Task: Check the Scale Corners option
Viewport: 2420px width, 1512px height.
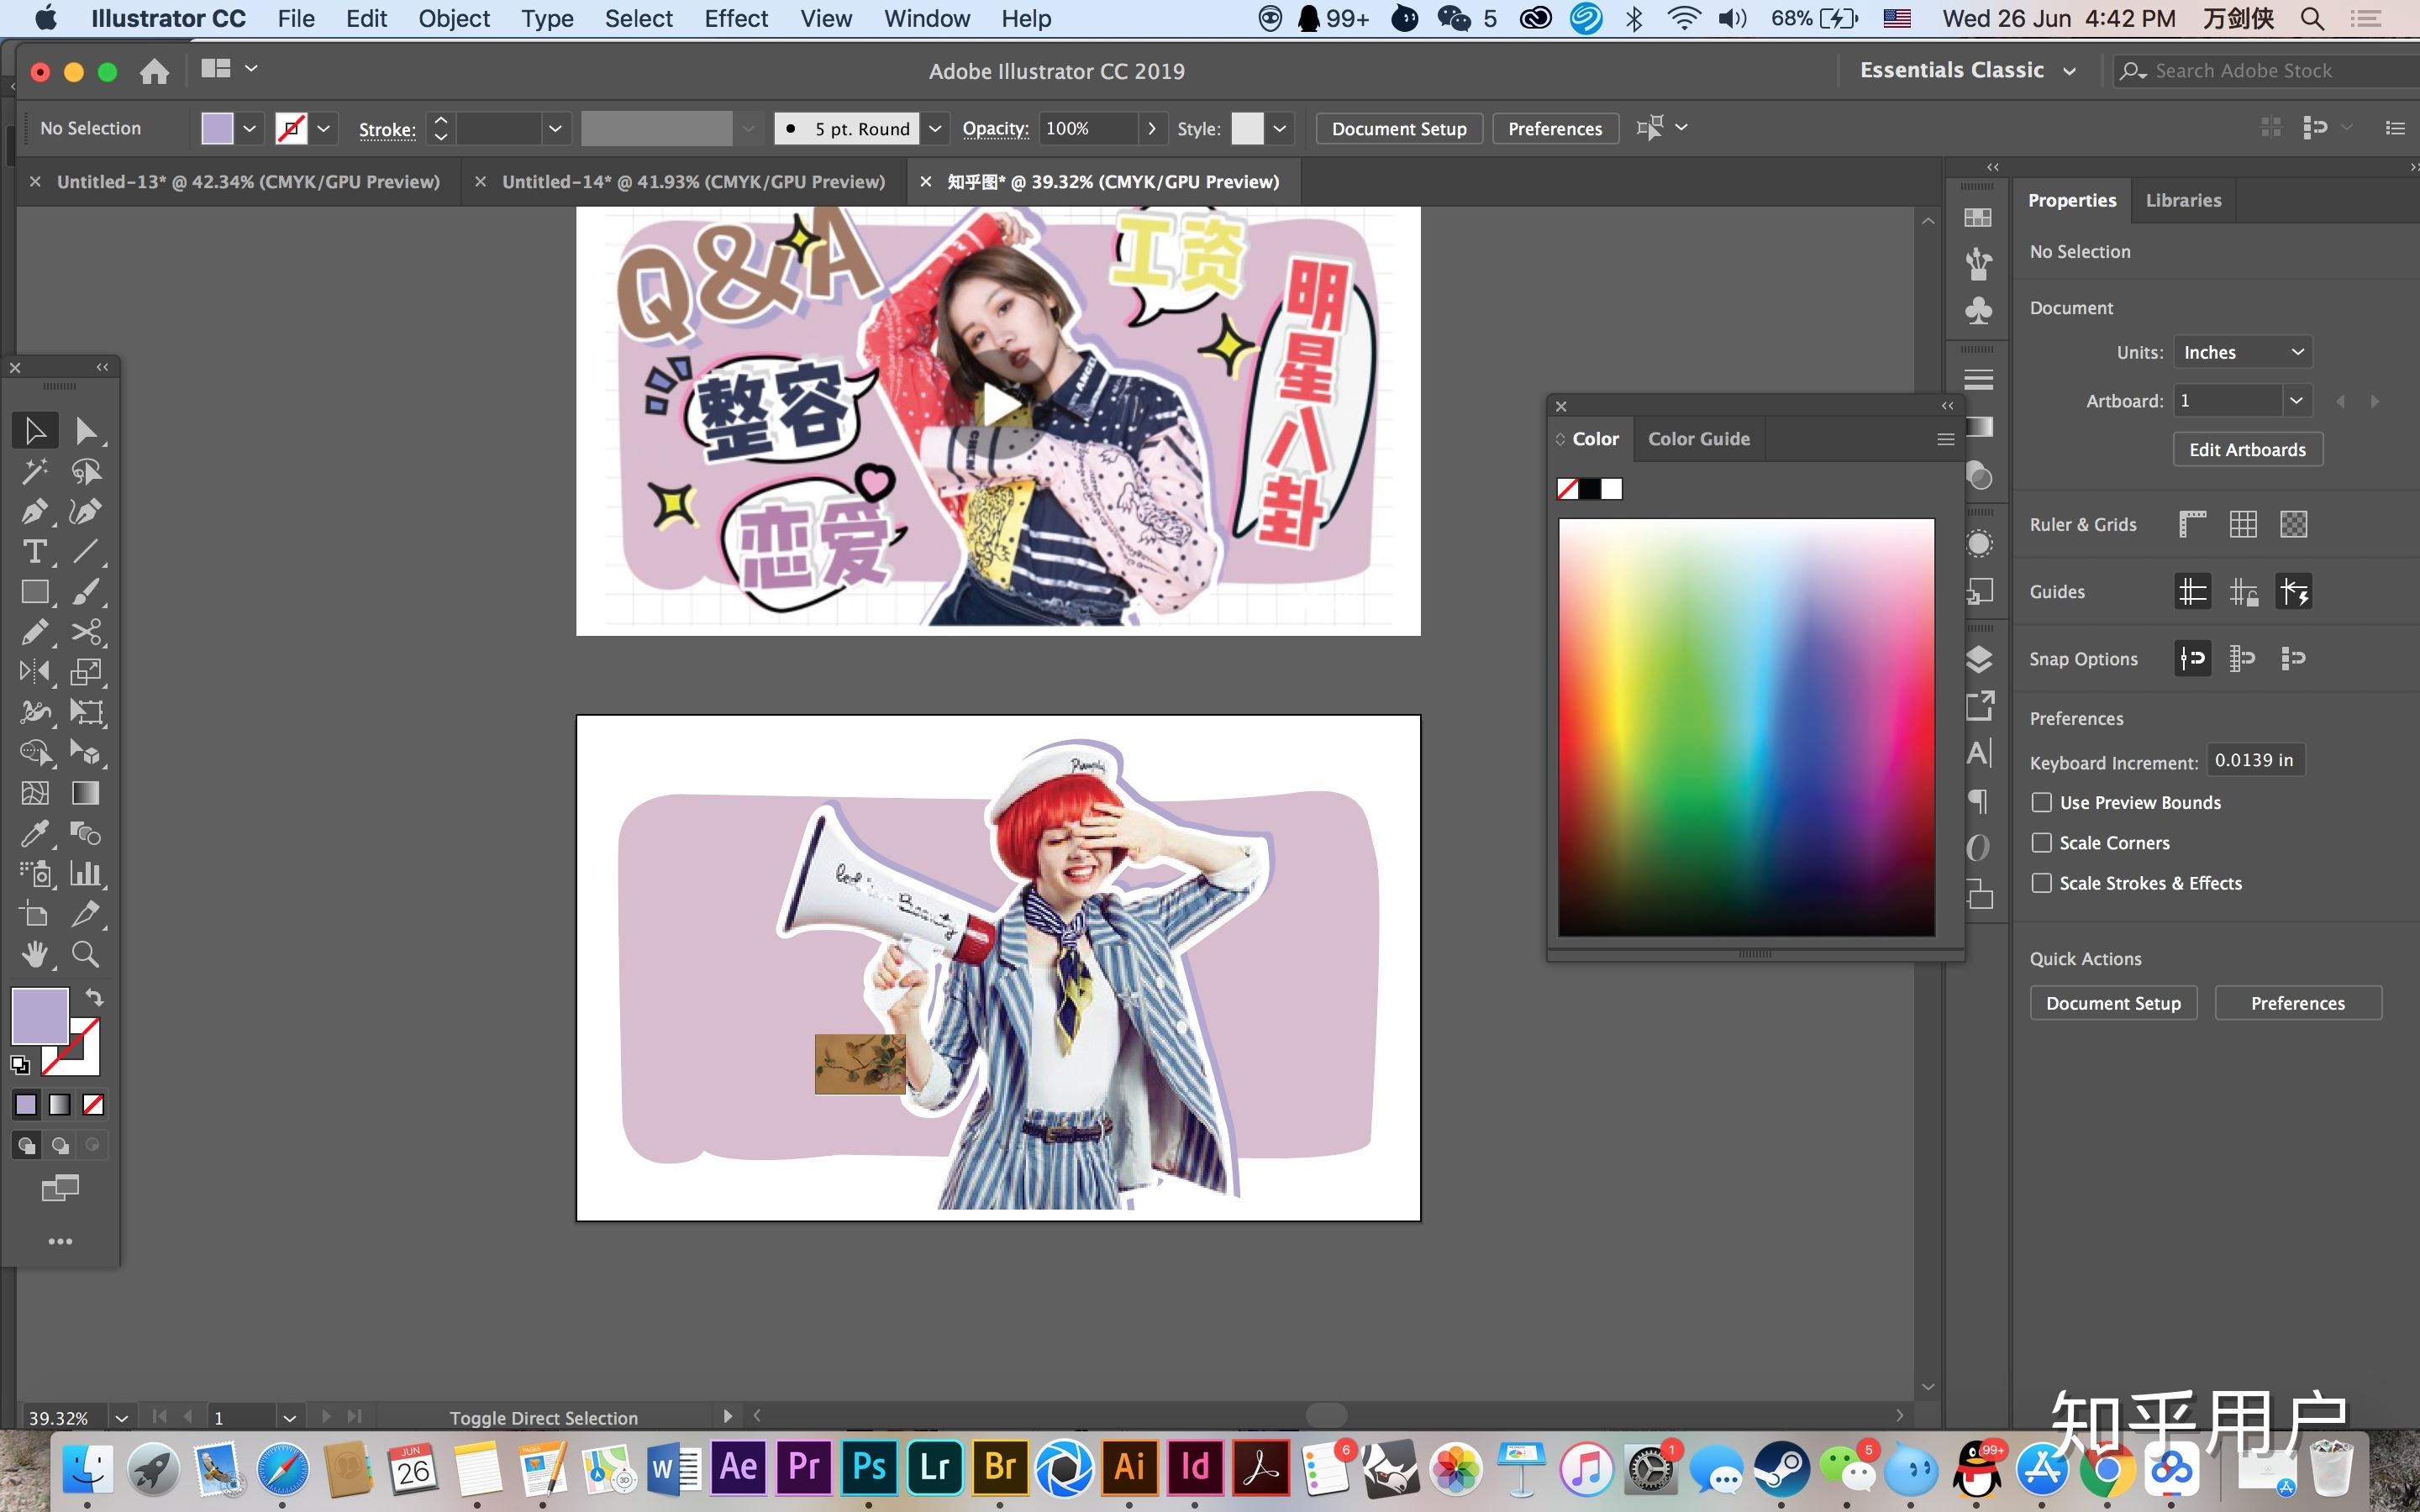Action: click(2041, 843)
